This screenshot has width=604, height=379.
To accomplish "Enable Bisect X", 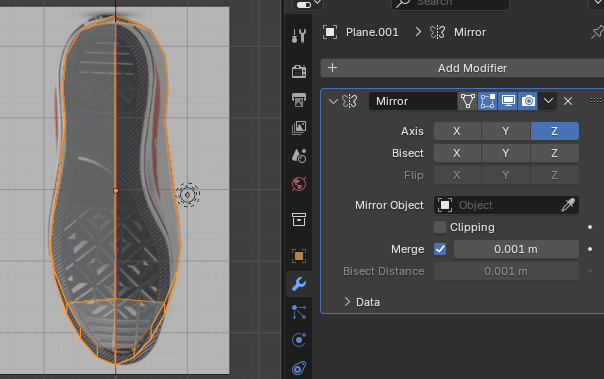I will [457, 153].
